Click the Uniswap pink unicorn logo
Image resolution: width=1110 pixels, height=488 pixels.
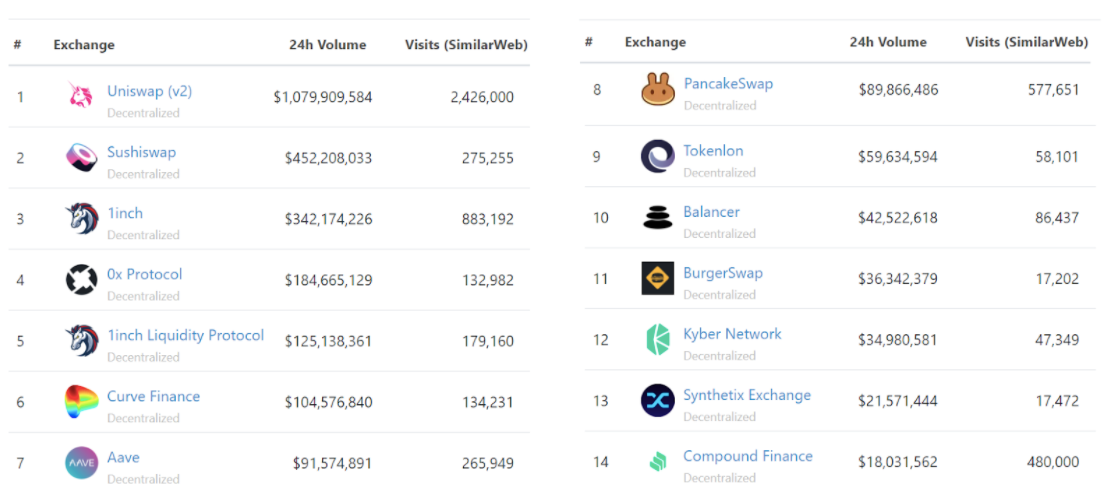tap(81, 97)
